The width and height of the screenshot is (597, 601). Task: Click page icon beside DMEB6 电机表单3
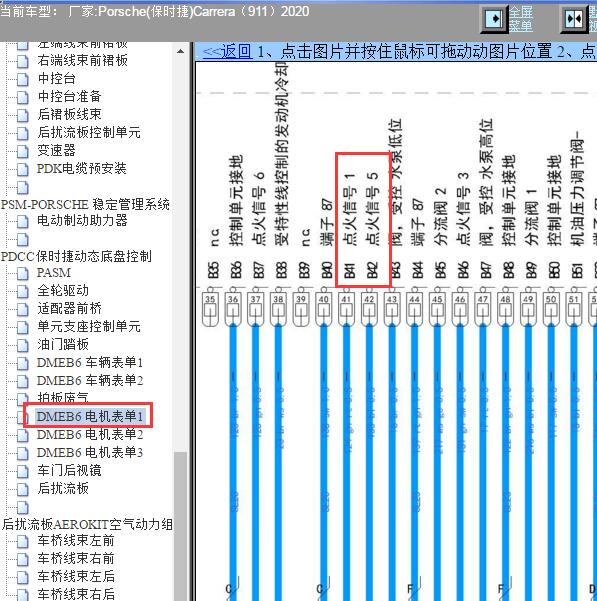click(x=23, y=453)
